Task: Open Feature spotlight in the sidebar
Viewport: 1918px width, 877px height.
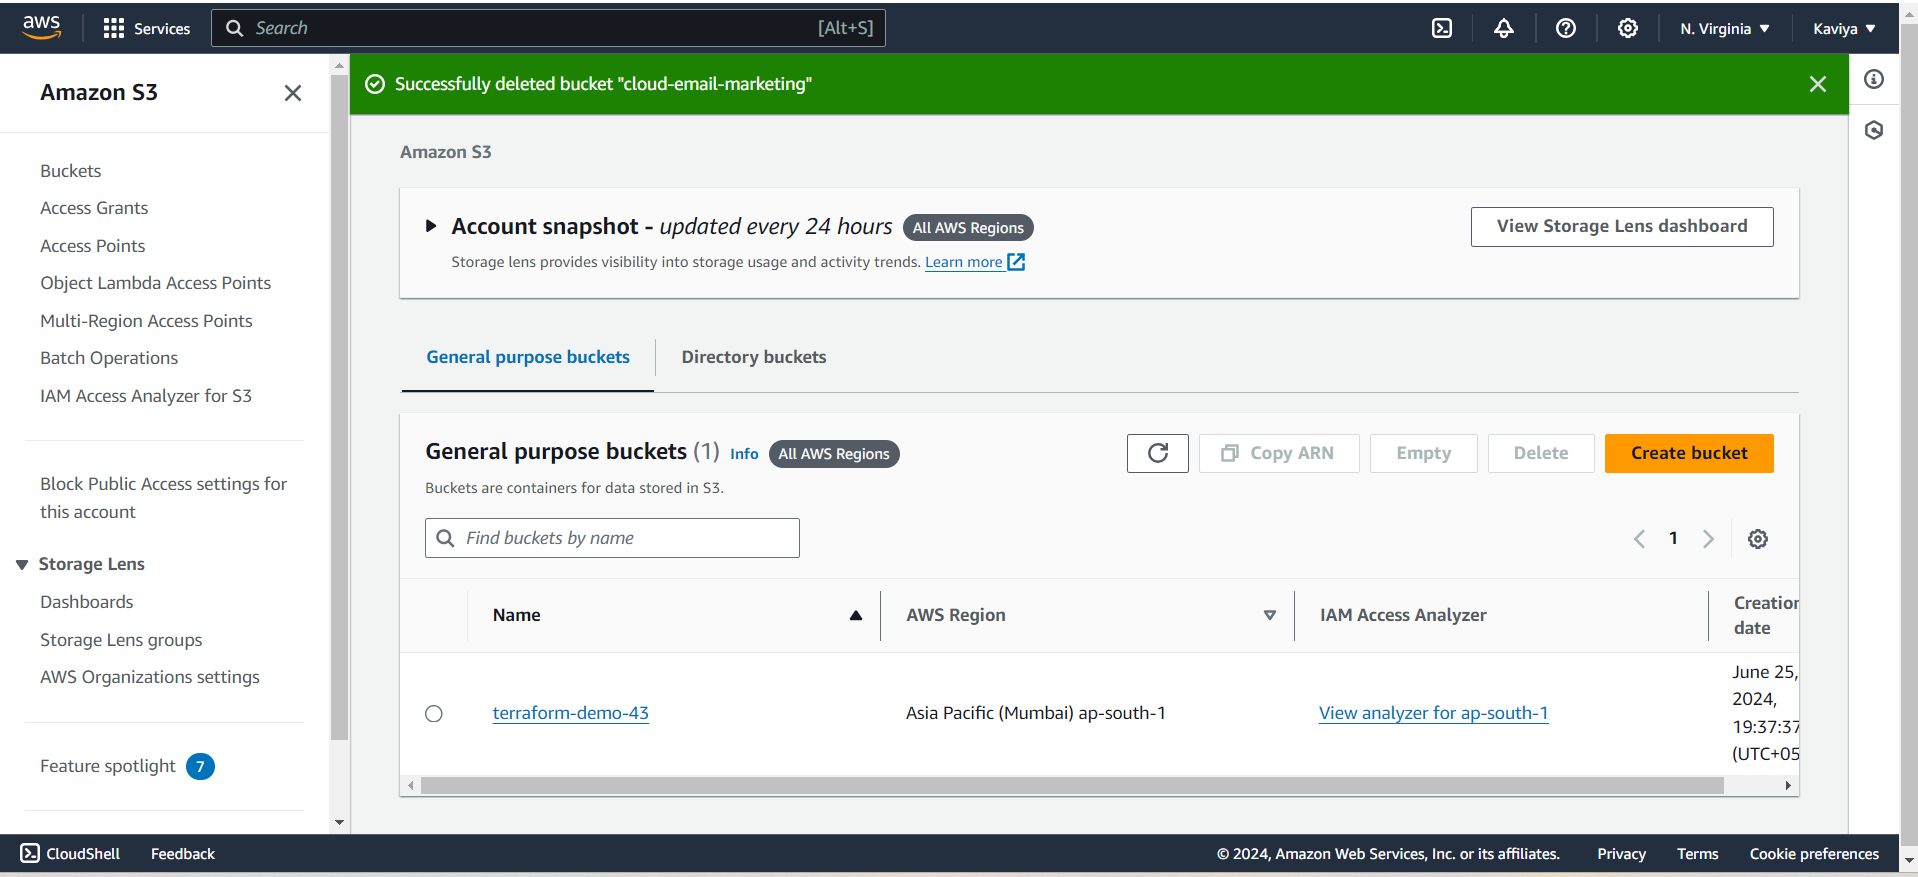Action: pyautogui.click(x=108, y=766)
